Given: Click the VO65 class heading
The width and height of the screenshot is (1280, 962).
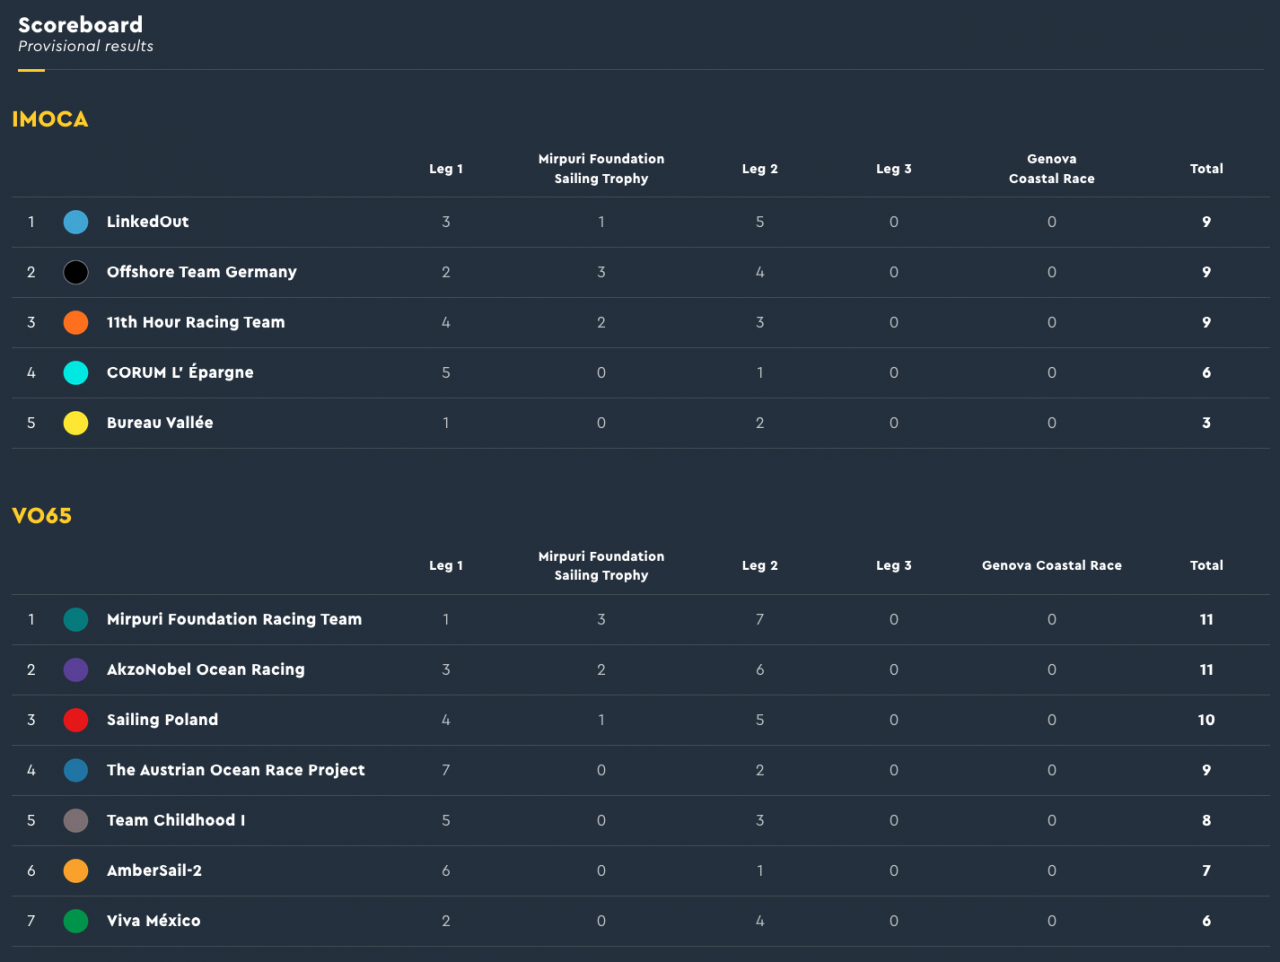Looking at the screenshot, I should click(x=42, y=516).
